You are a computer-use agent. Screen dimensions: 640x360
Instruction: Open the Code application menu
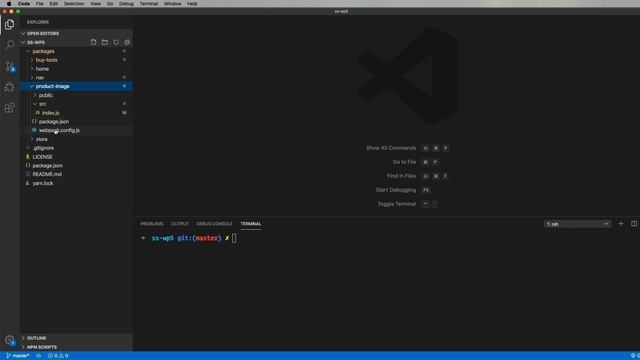(24, 4)
